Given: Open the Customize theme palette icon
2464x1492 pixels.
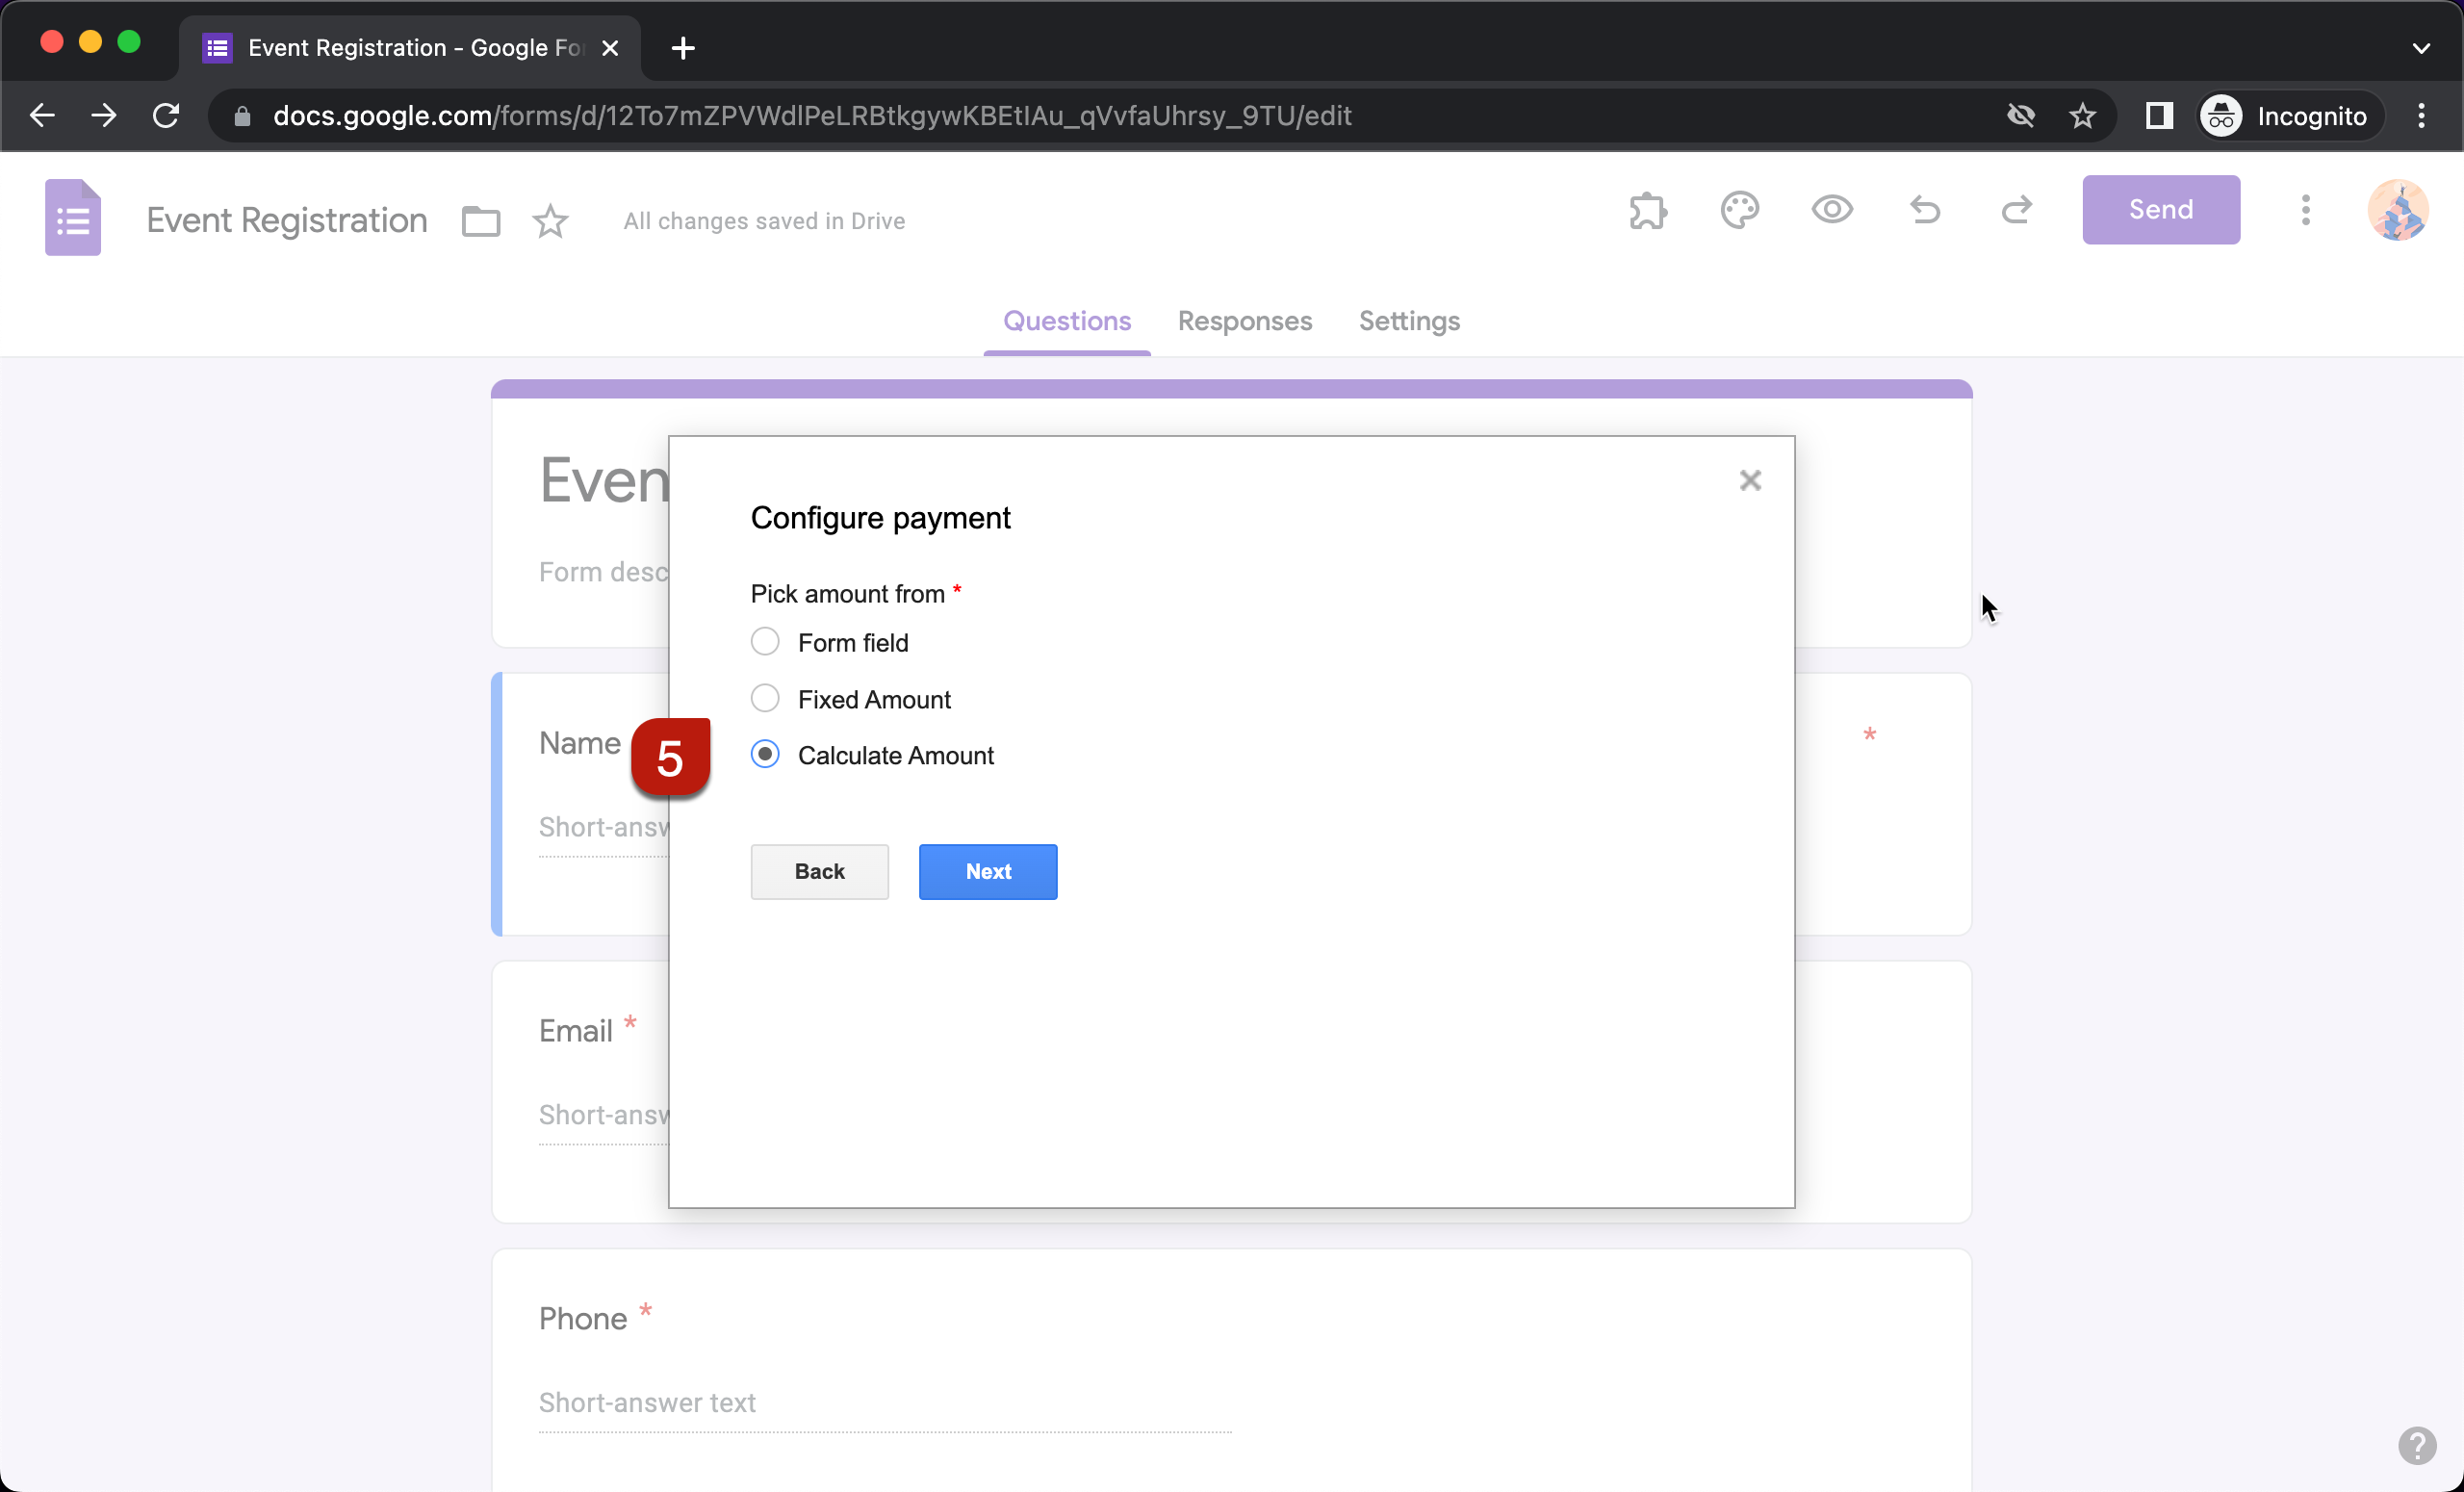Looking at the screenshot, I should point(1740,210).
